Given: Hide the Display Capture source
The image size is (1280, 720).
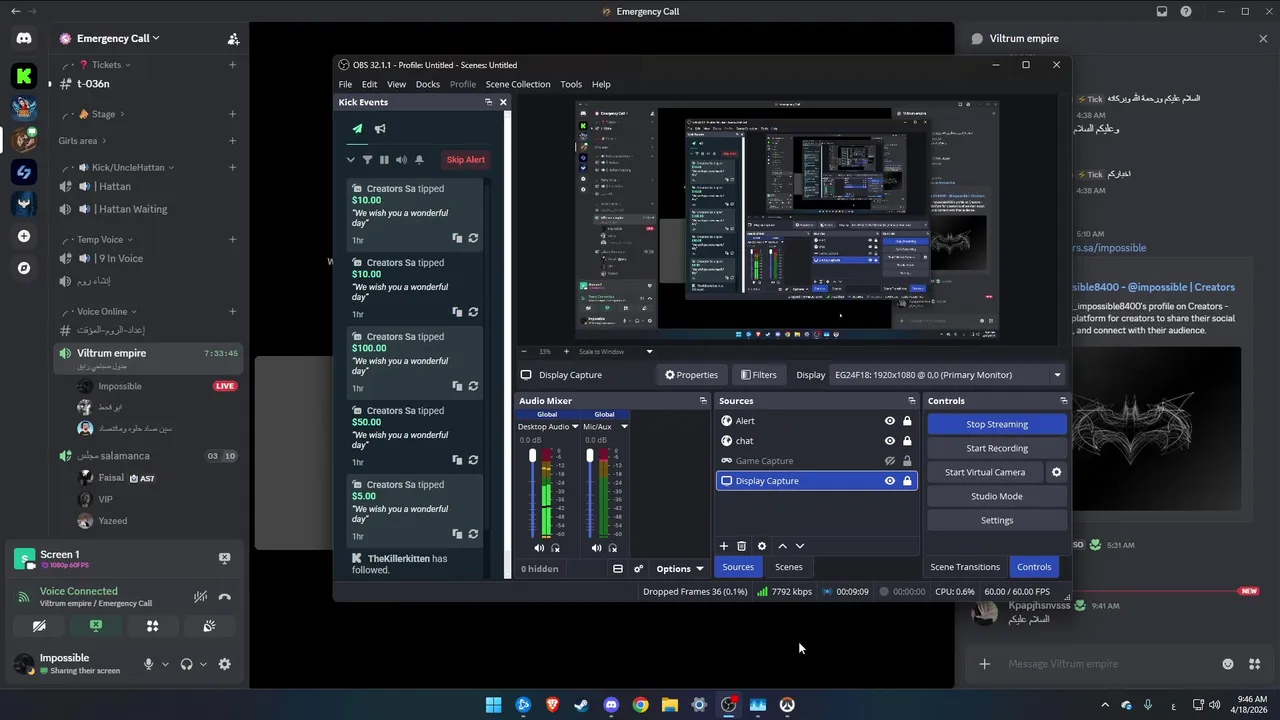Looking at the screenshot, I should coord(890,481).
